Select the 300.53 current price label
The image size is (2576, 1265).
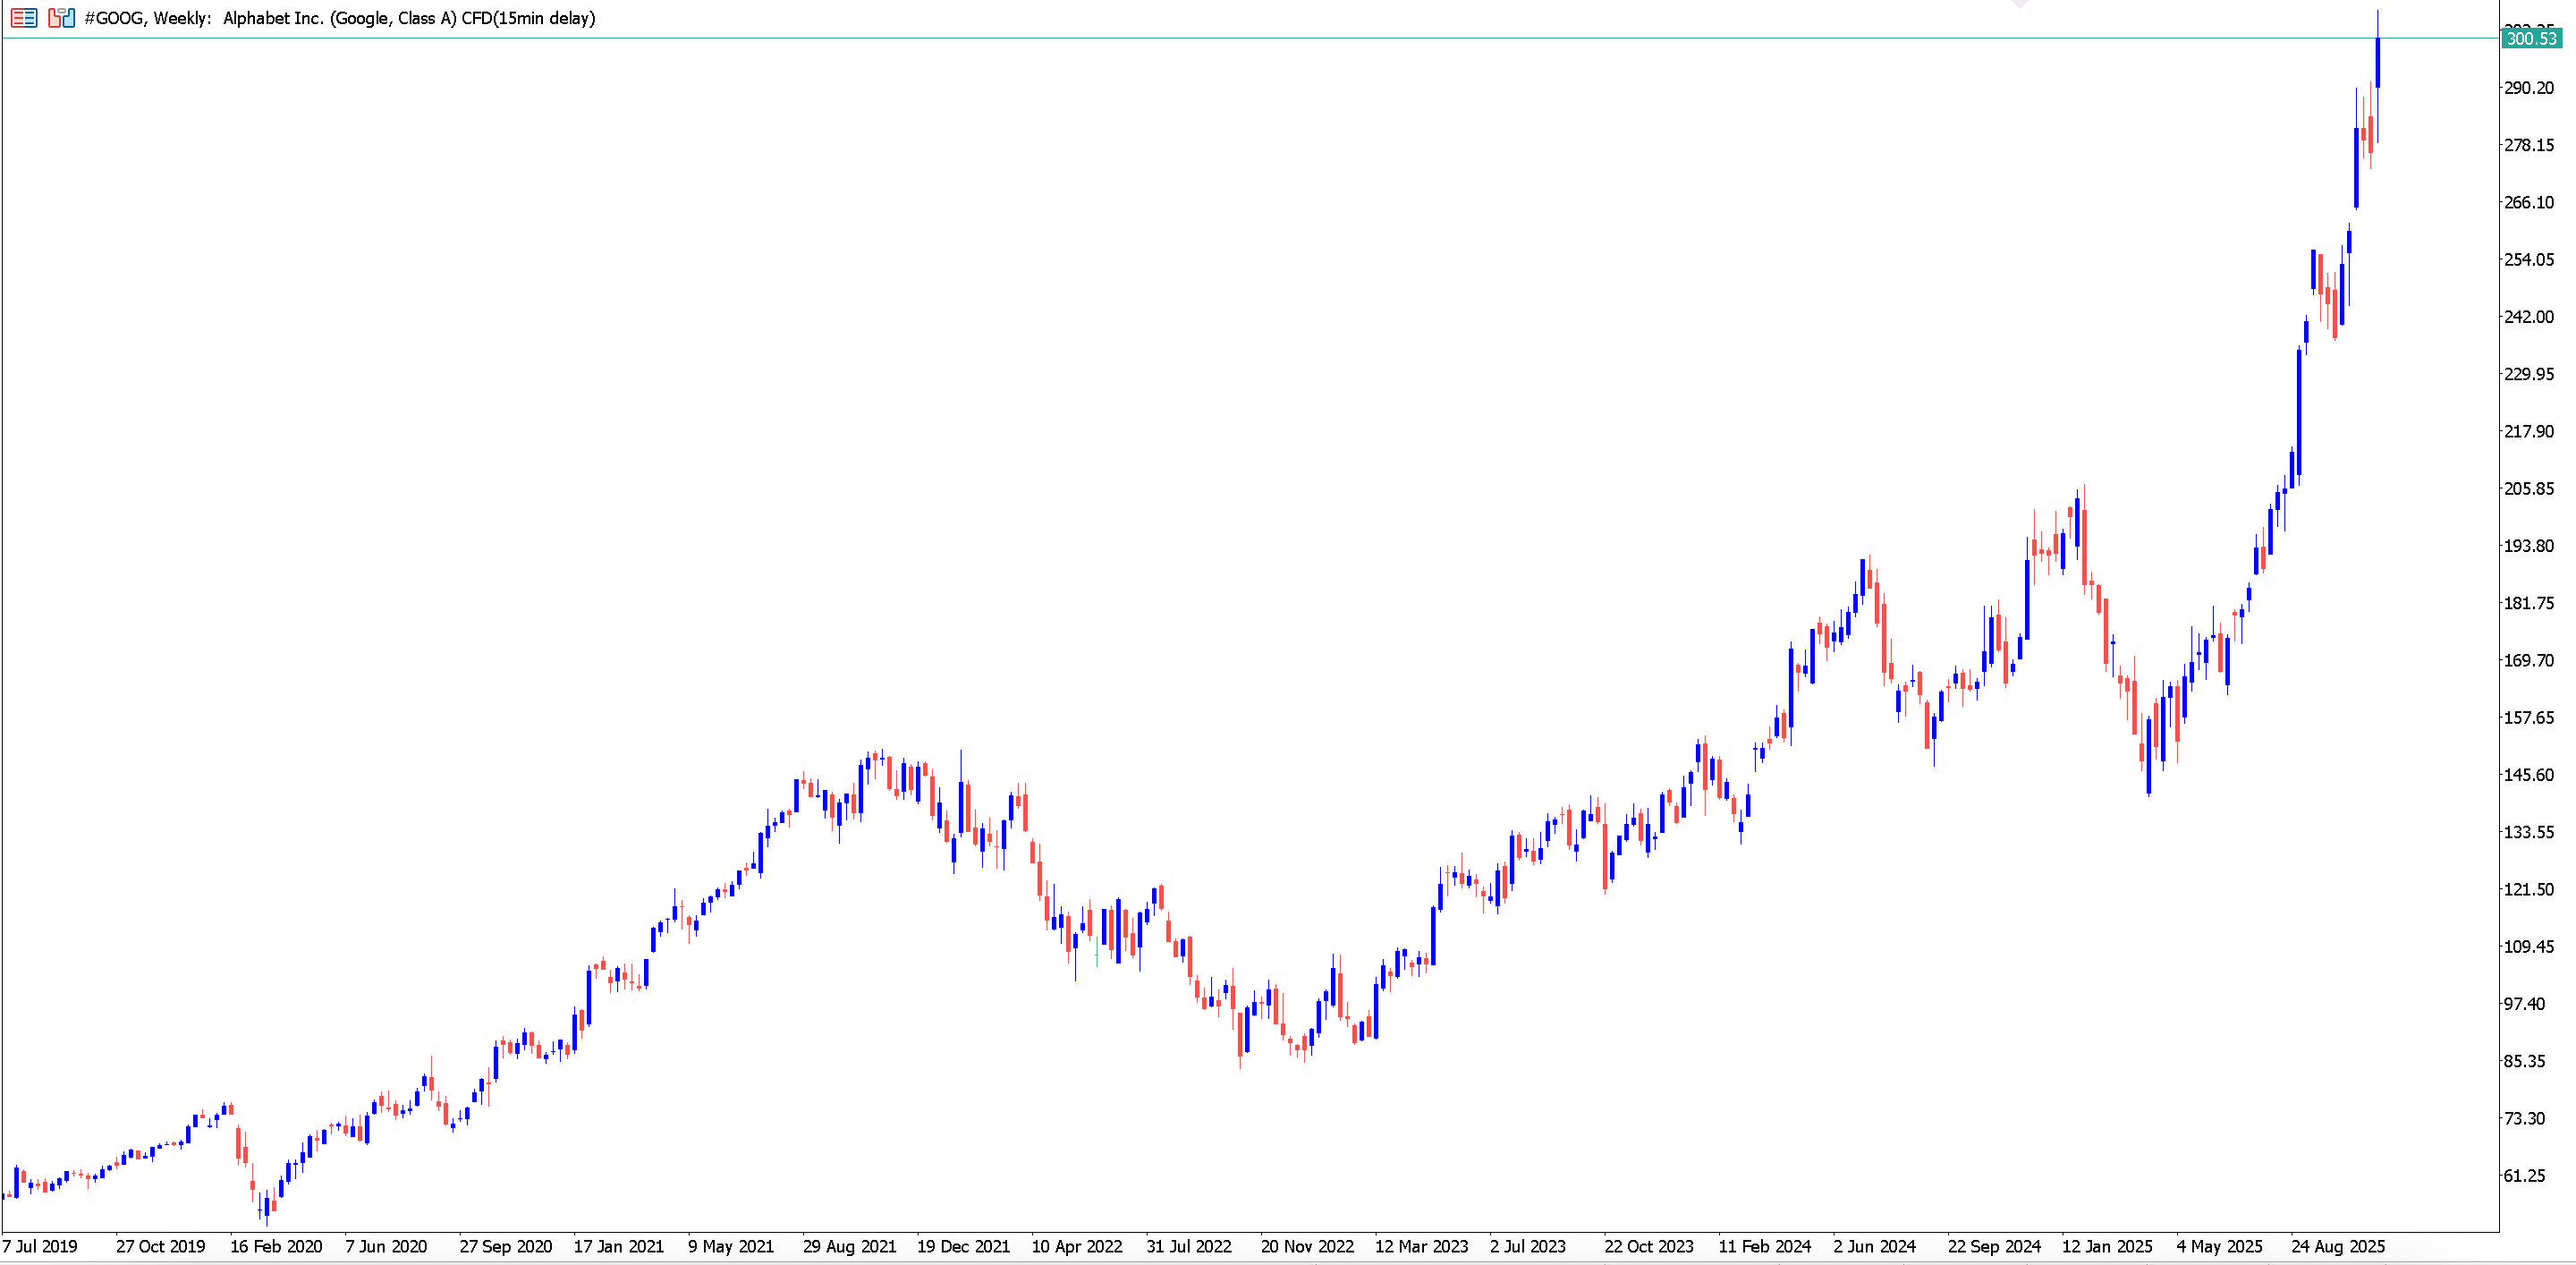coord(2531,39)
